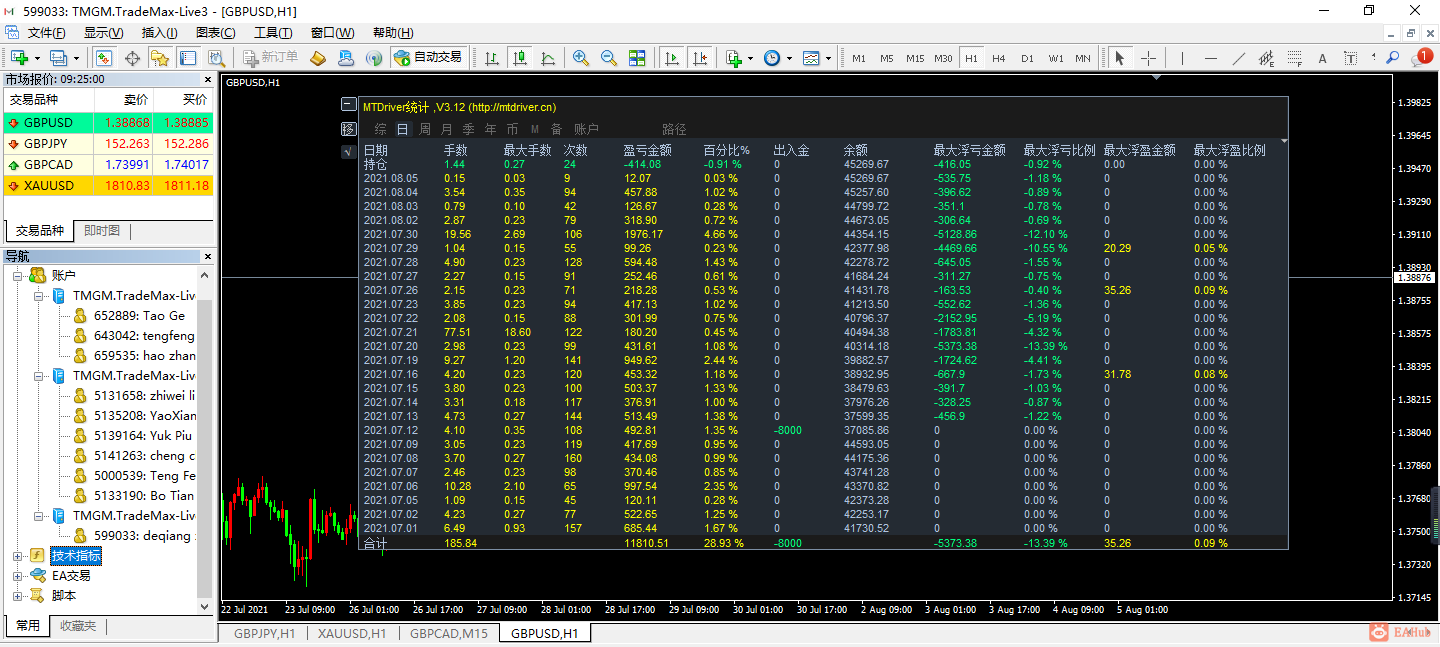Click the zoom in magnifier icon
The image size is (1440, 647).
click(x=580, y=58)
